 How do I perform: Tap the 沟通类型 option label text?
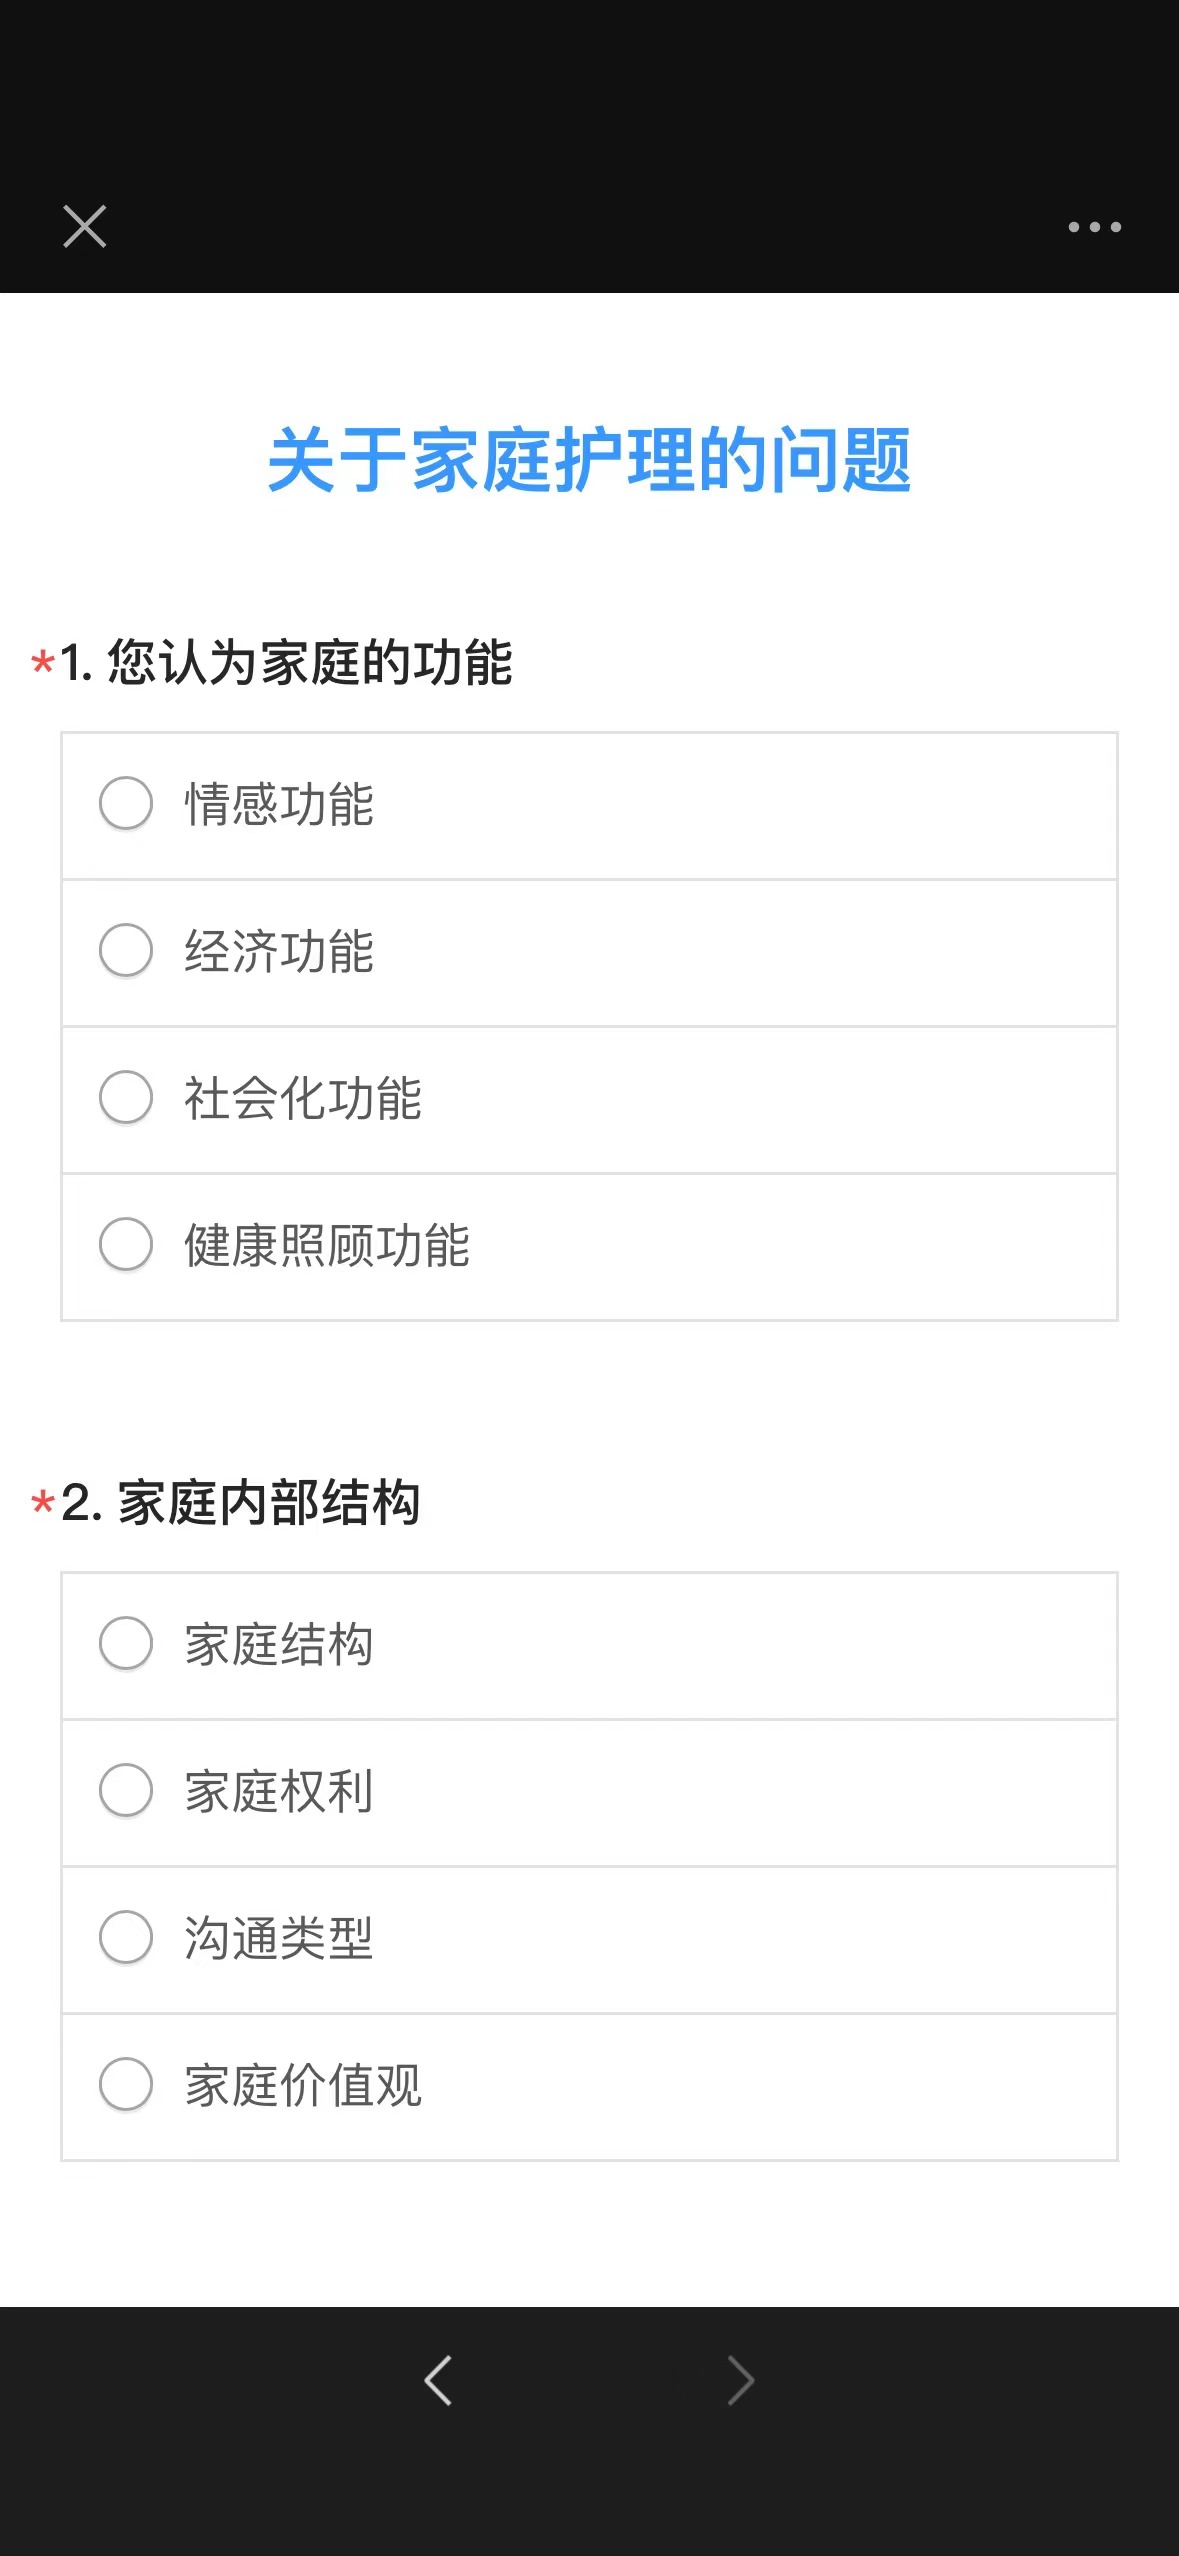coord(279,1939)
